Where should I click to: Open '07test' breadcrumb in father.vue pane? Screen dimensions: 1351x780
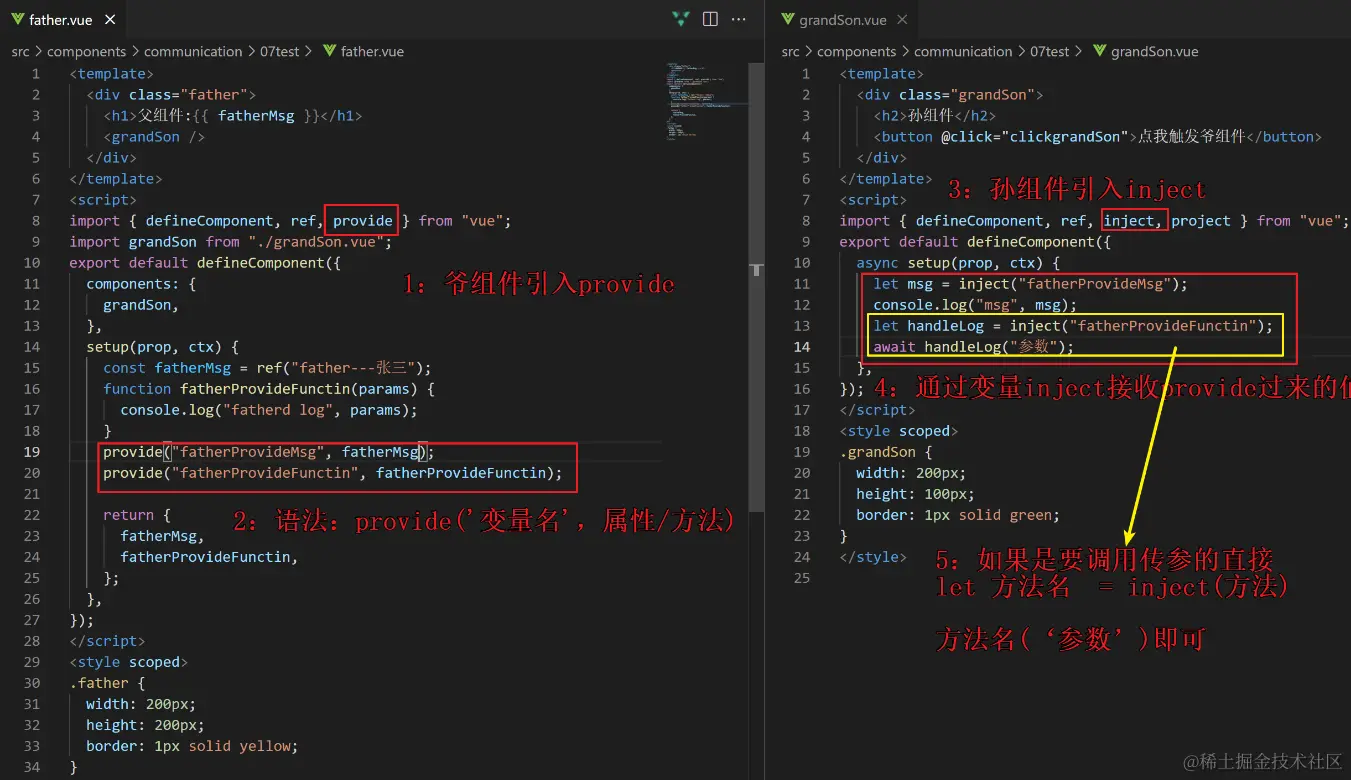[x=279, y=51]
